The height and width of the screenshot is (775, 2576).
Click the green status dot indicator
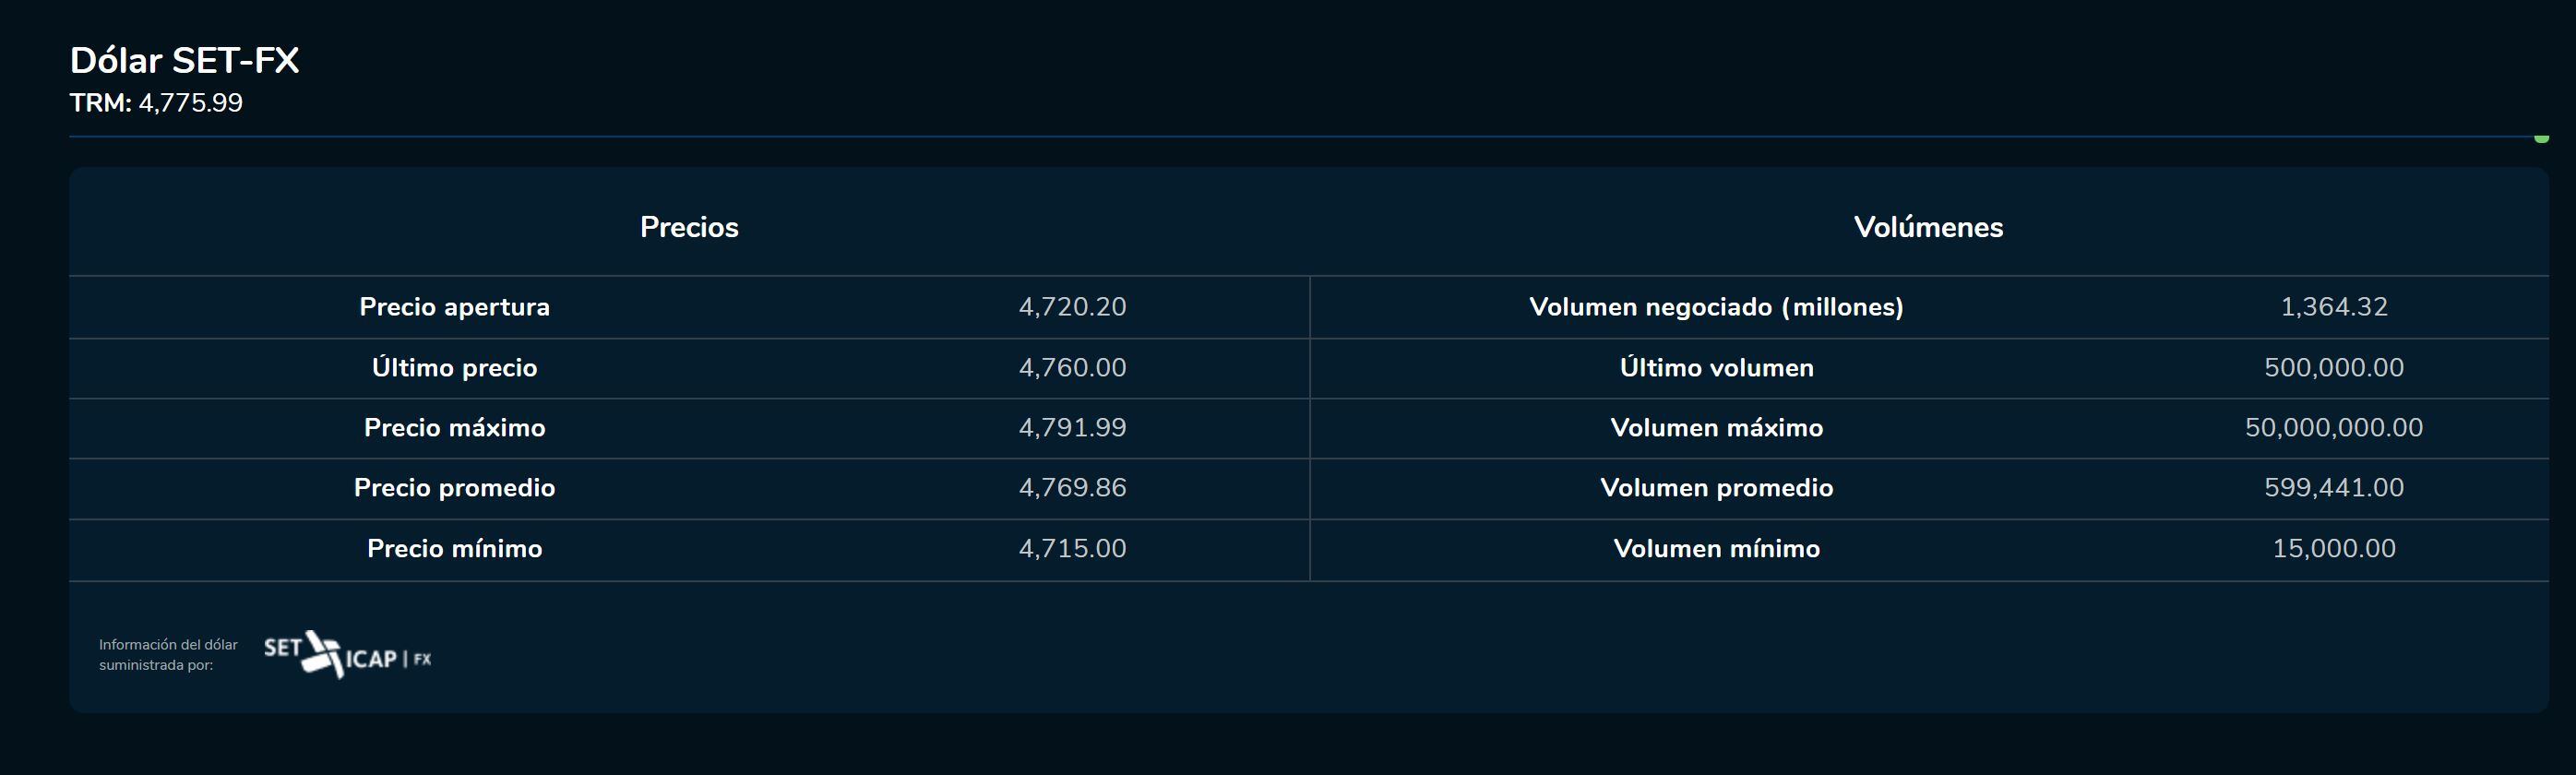pyautogui.click(x=2541, y=138)
